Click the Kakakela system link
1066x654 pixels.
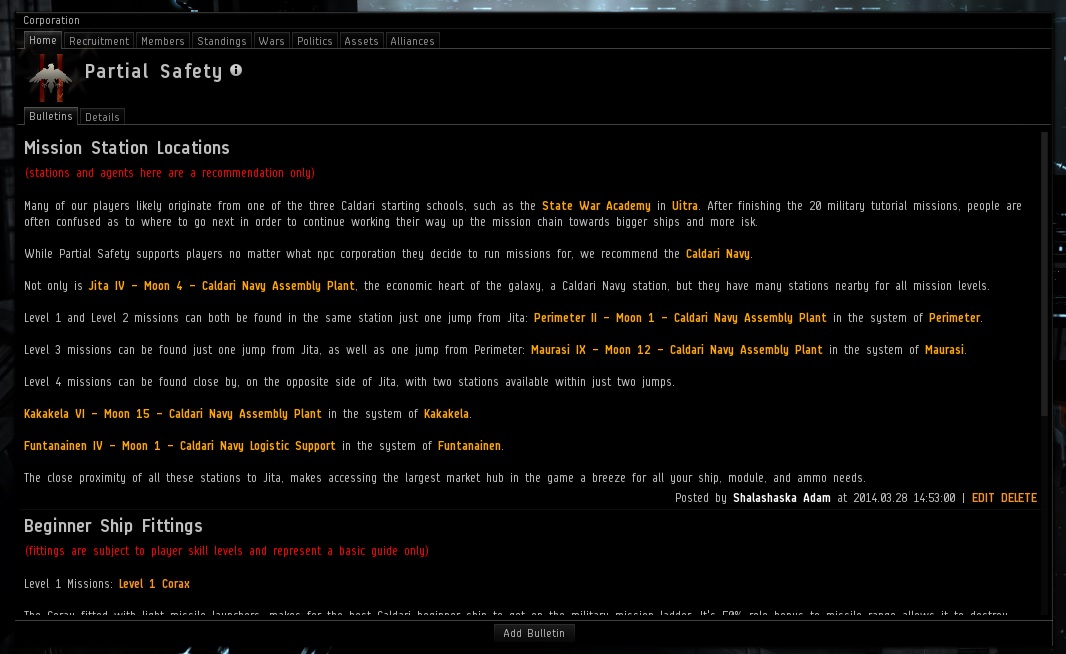(x=446, y=414)
